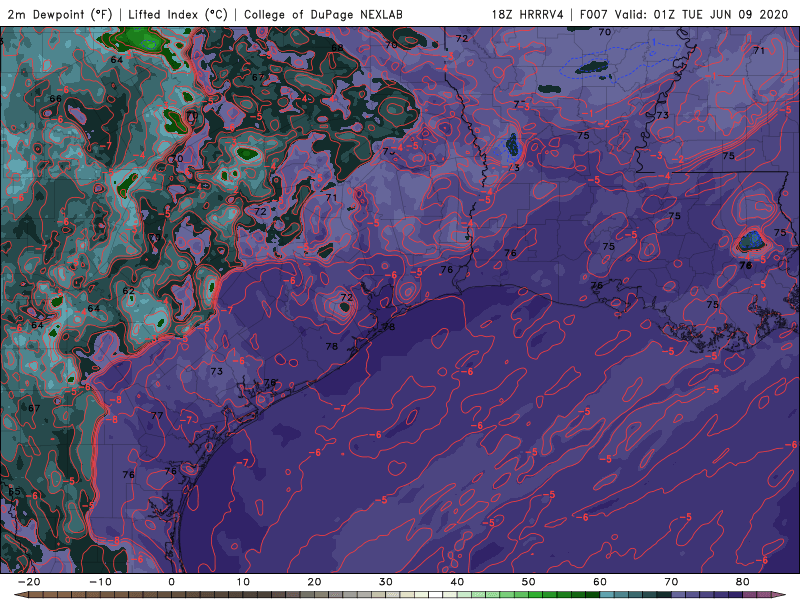
Task: Click the right arrow end of the color bar
Action: point(780,595)
